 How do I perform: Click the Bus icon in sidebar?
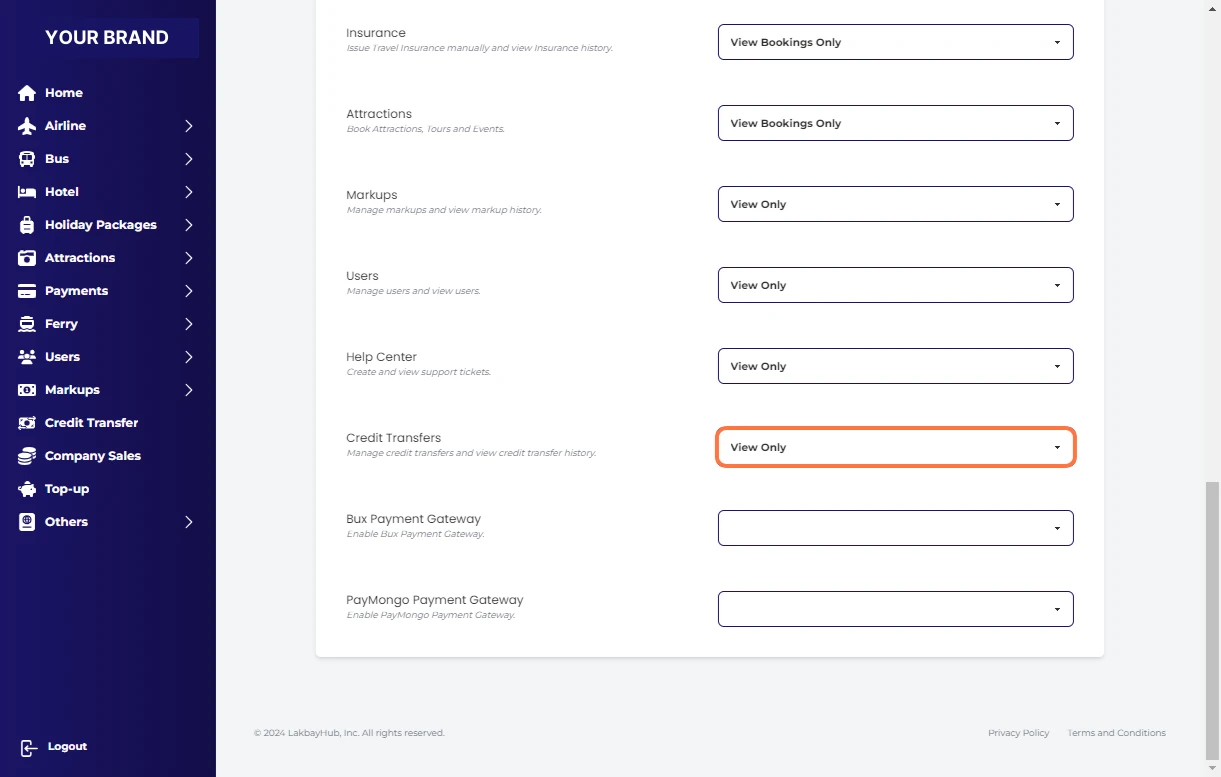click(x=27, y=159)
